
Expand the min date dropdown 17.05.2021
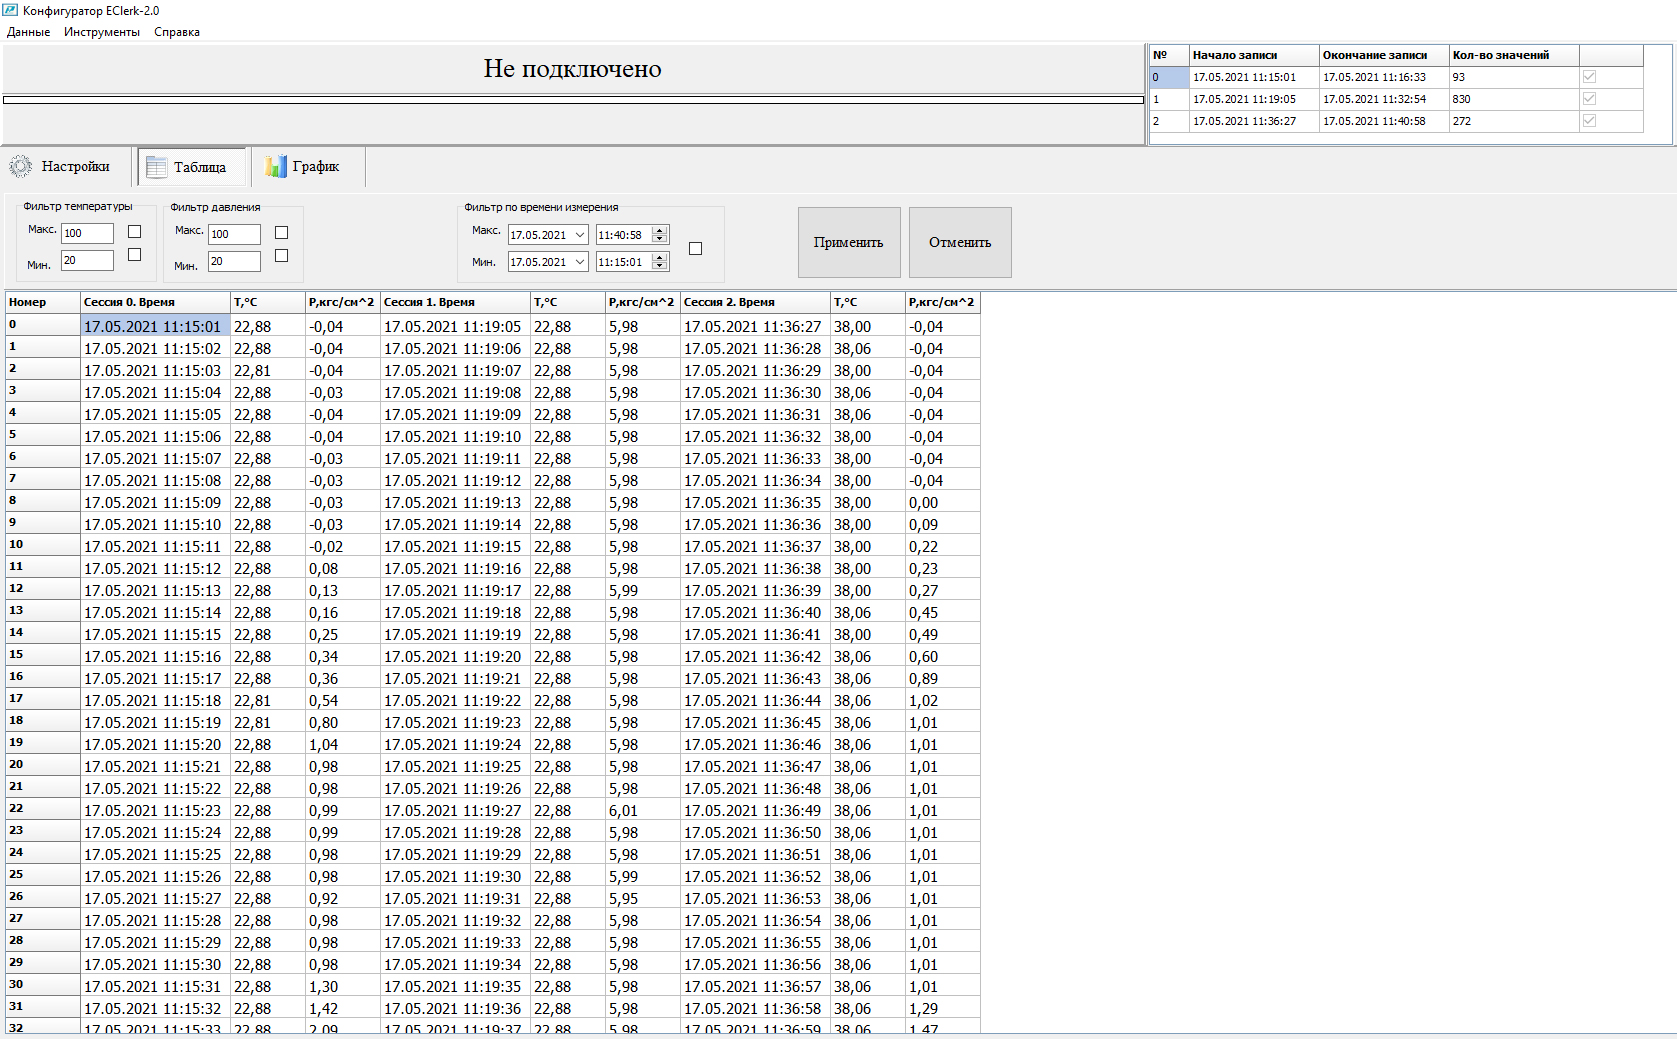(579, 262)
